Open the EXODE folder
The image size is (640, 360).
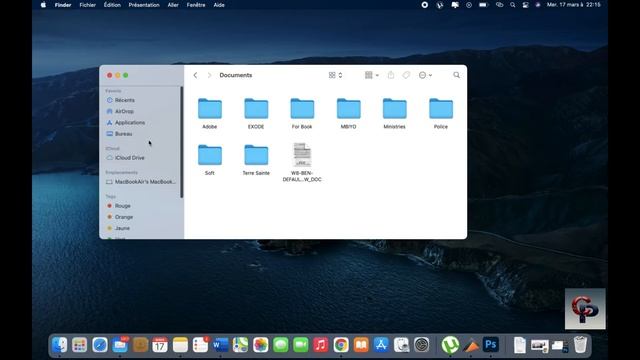(x=256, y=109)
